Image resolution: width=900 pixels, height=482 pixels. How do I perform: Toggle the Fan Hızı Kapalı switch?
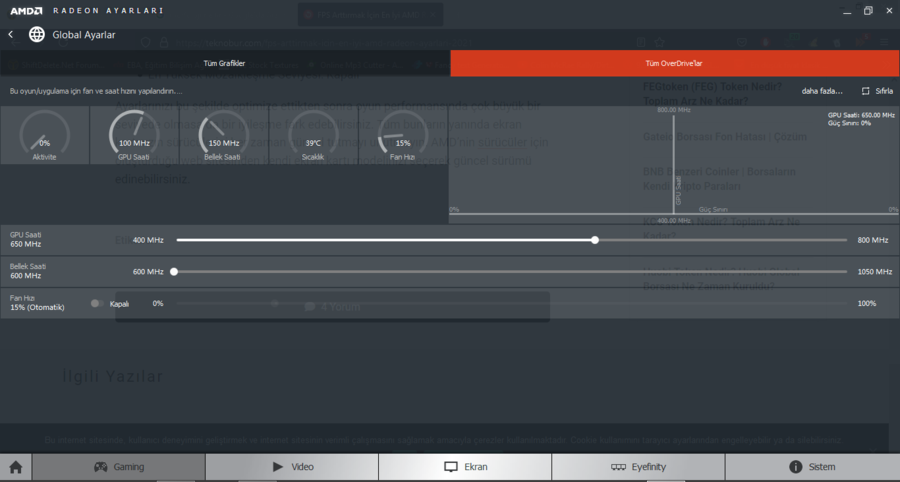[x=96, y=304]
